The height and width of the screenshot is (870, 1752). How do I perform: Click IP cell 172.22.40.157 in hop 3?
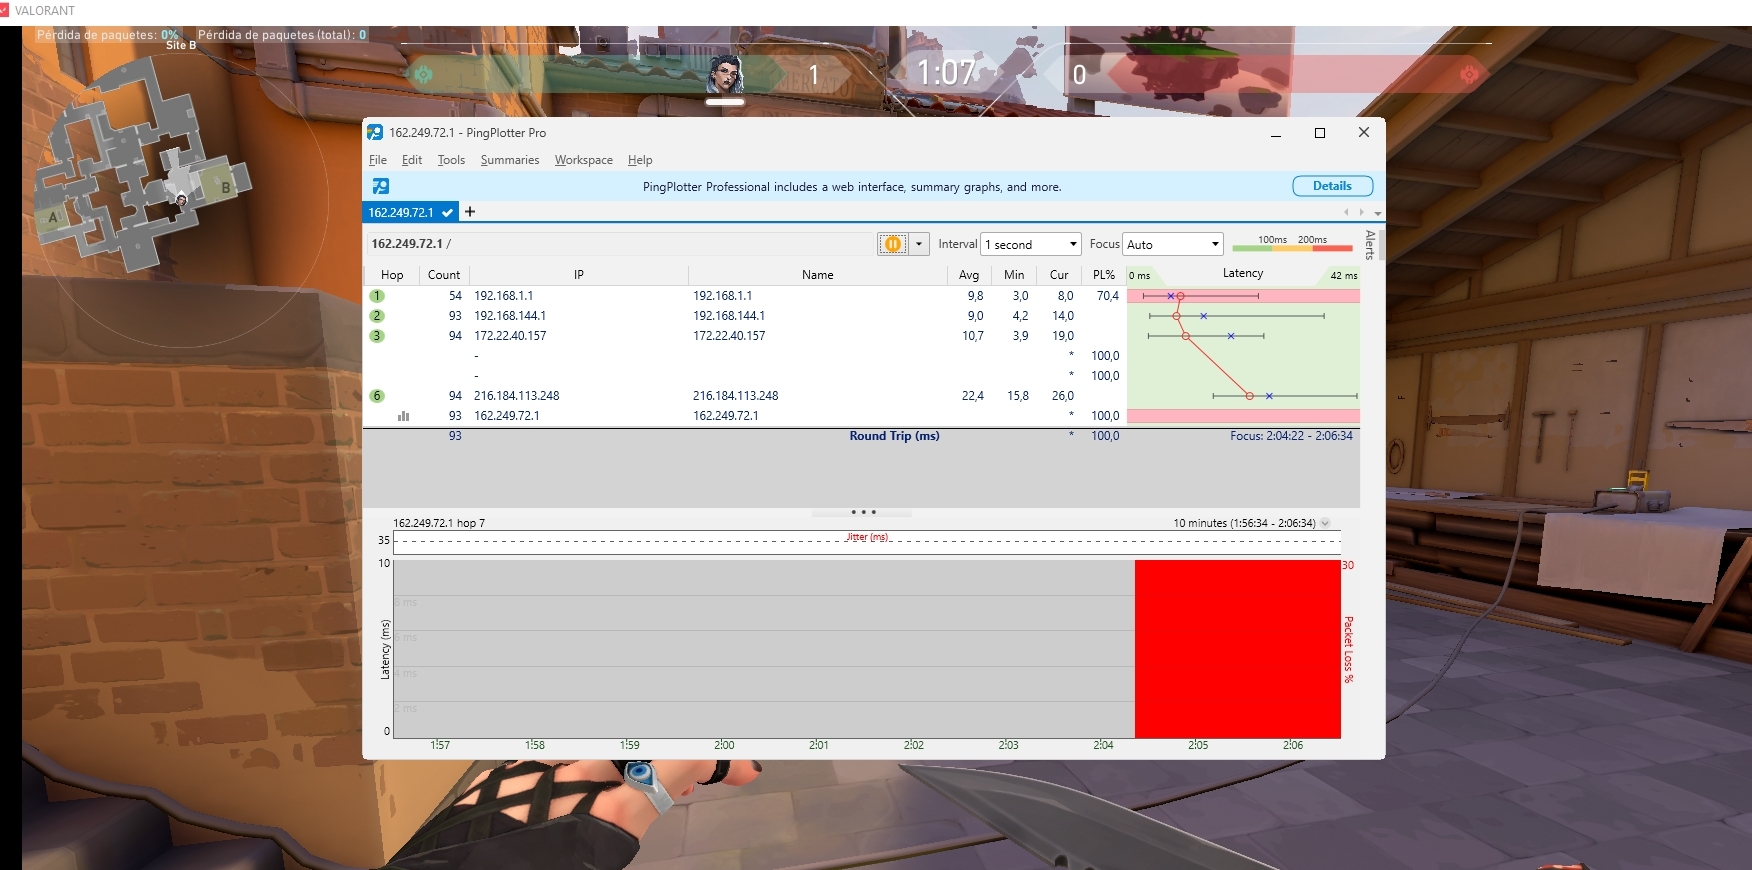510,336
